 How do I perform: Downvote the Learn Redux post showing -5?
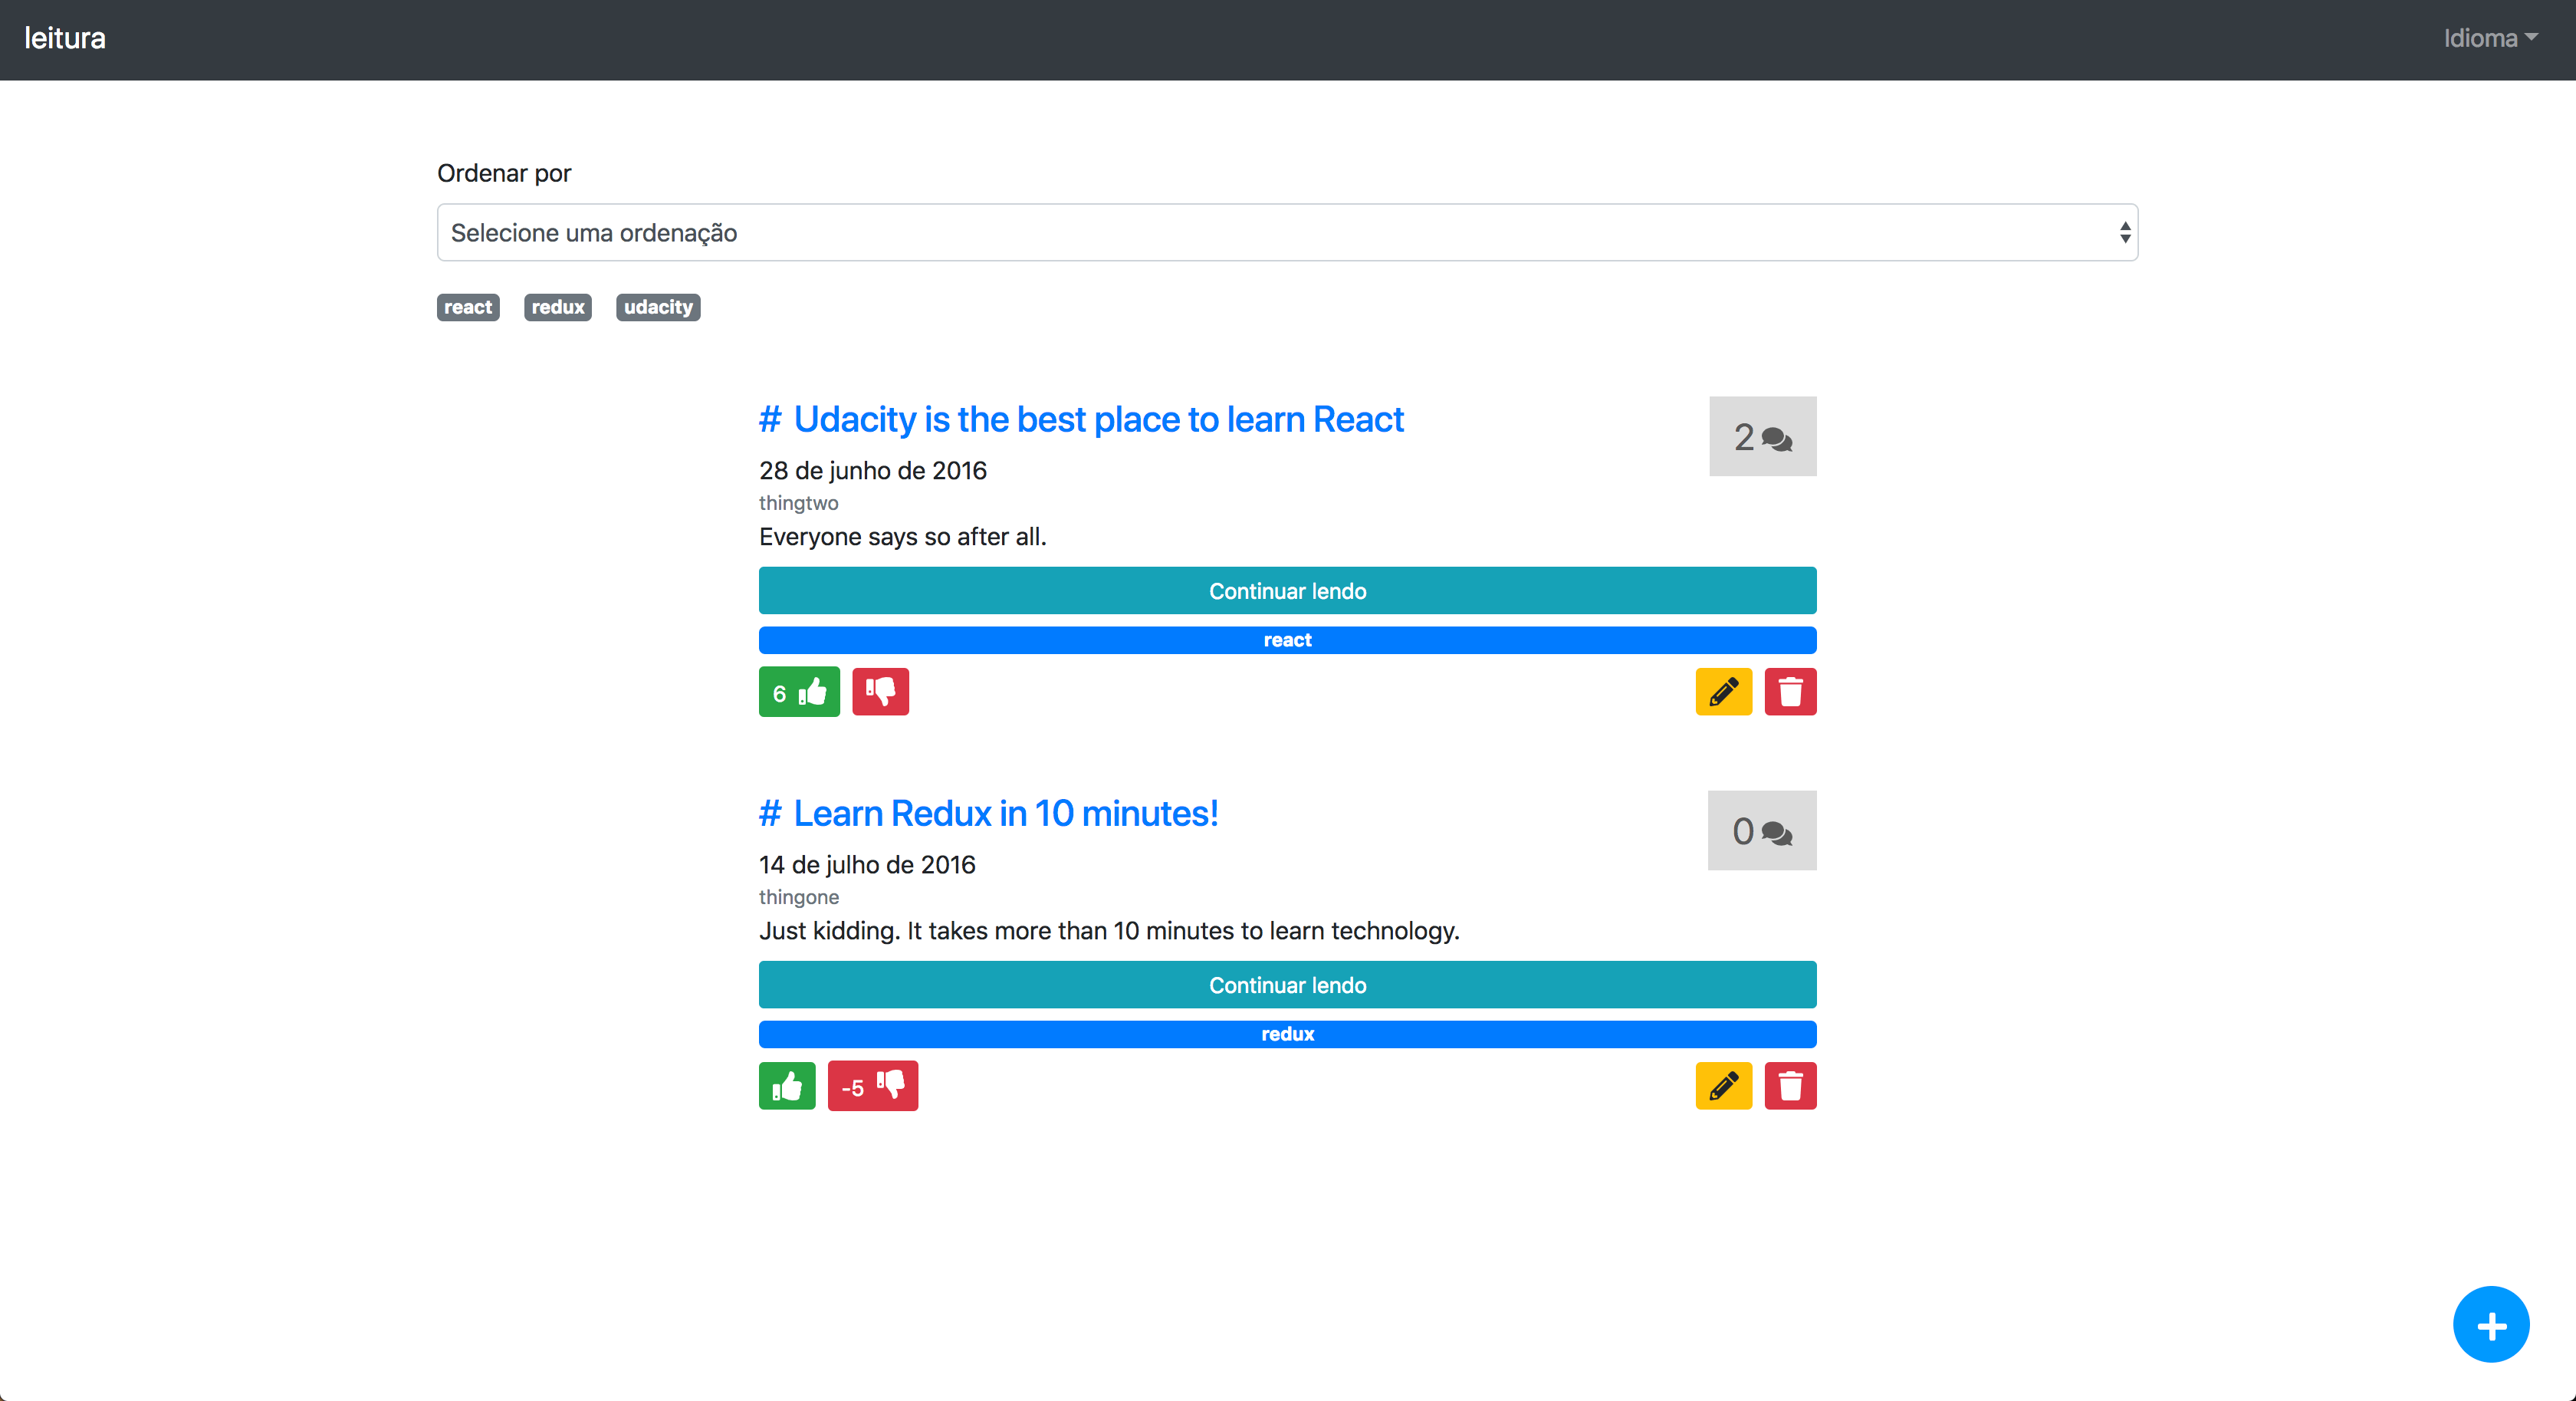point(872,1086)
